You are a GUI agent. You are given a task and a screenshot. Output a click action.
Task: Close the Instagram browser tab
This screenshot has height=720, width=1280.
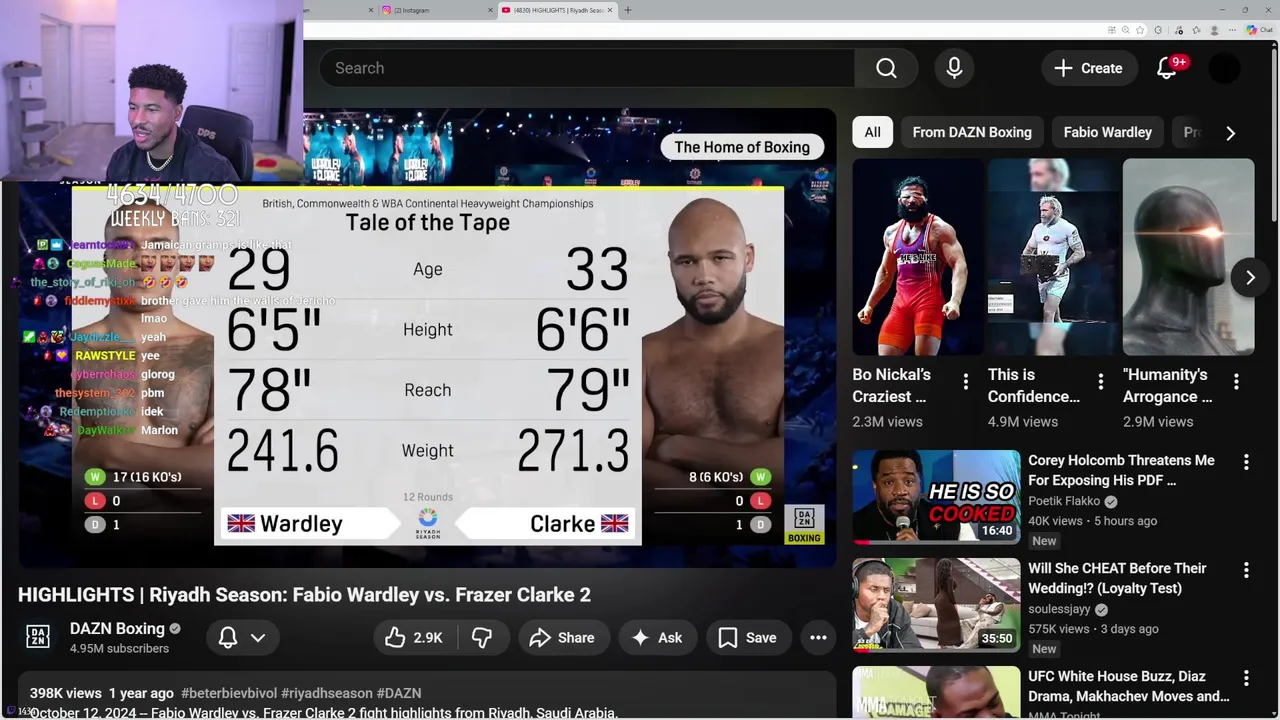pyautogui.click(x=491, y=10)
